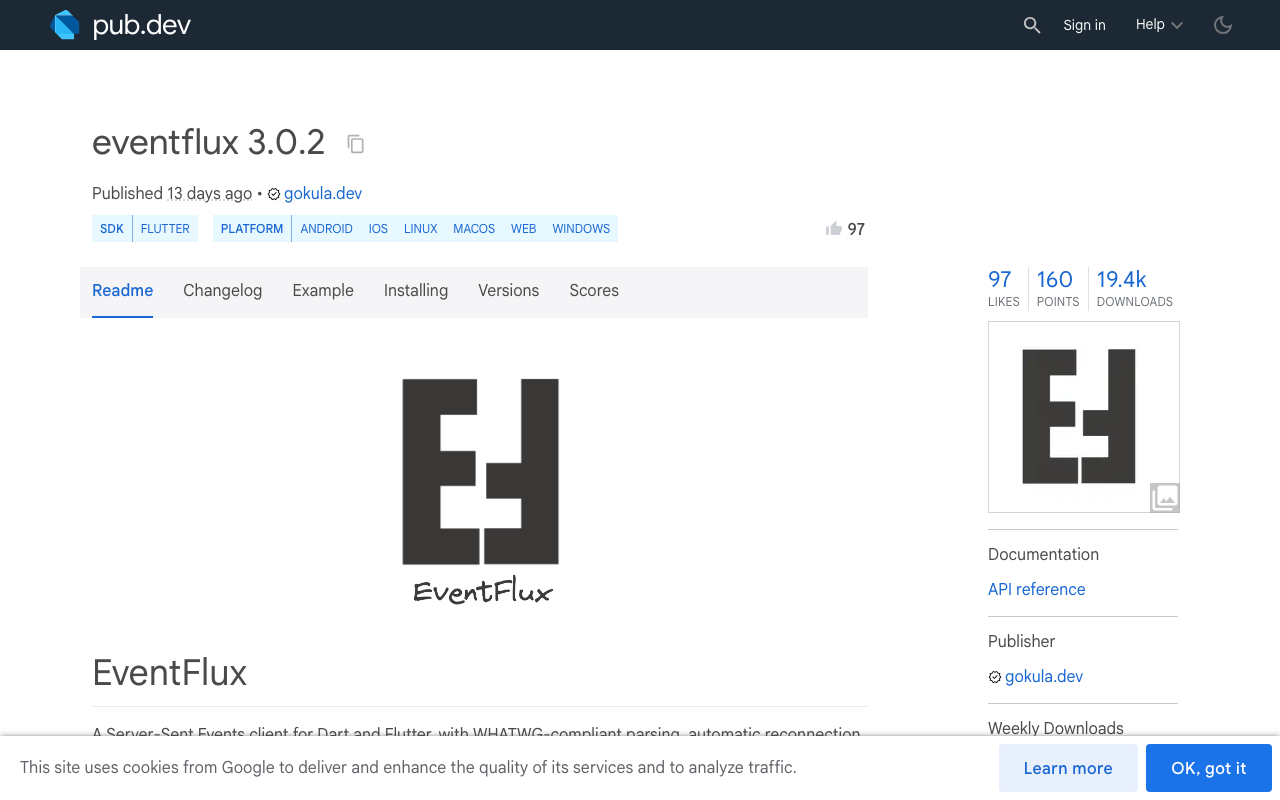This screenshot has height=800, width=1280.
Task: Accept cookies with OK, got it
Action: click(x=1209, y=768)
